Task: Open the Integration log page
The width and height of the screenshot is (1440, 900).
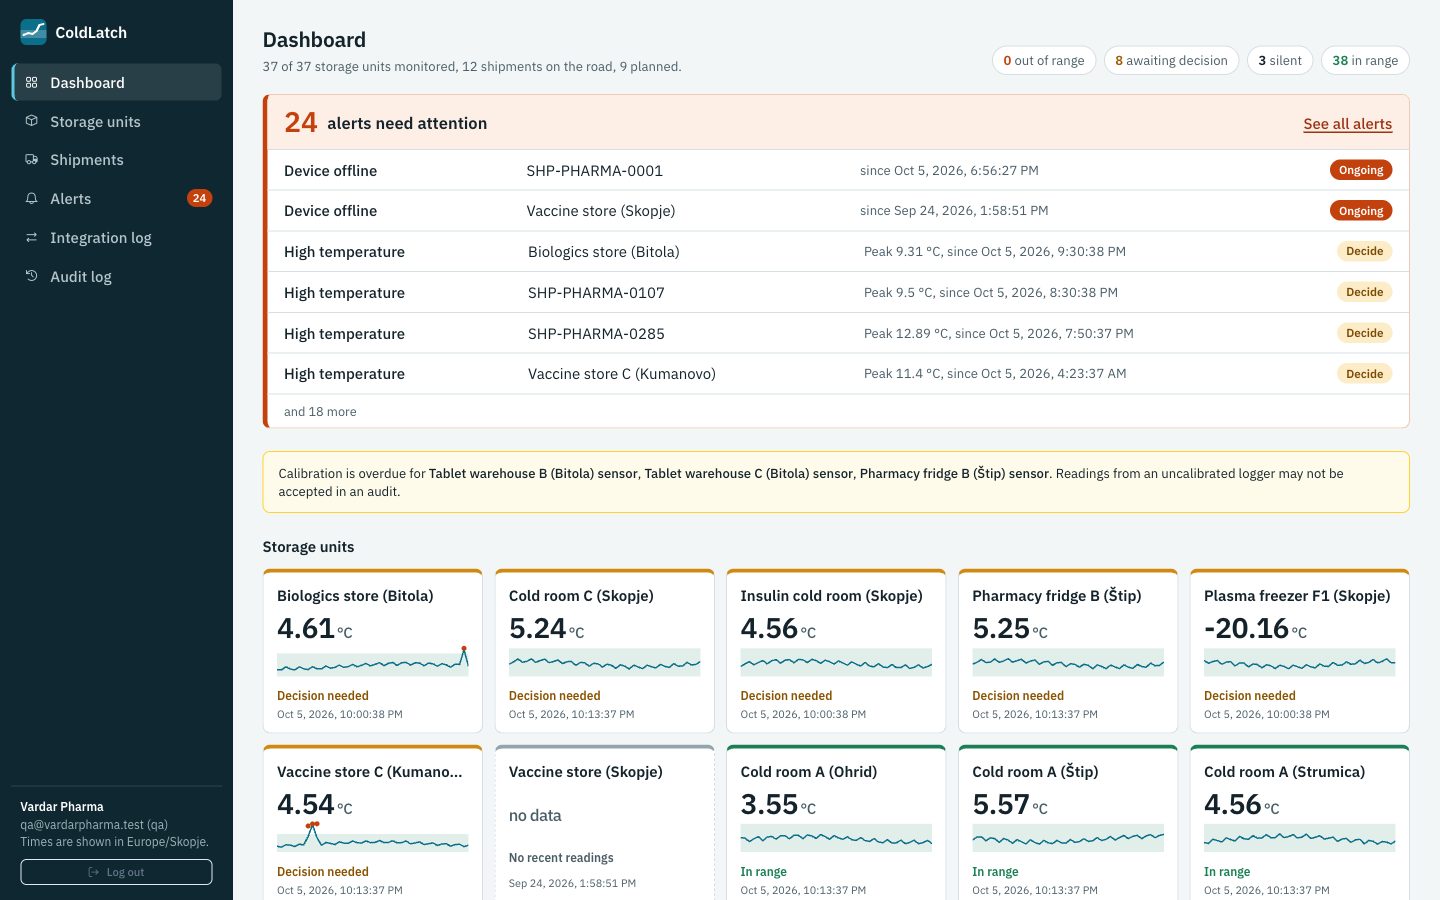Action: click(x=117, y=238)
